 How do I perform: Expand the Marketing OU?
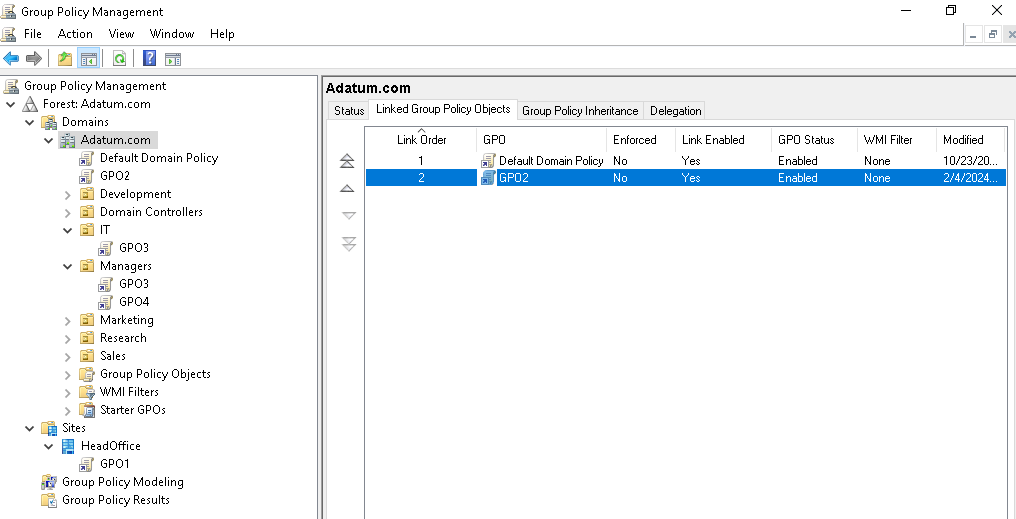(67, 320)
